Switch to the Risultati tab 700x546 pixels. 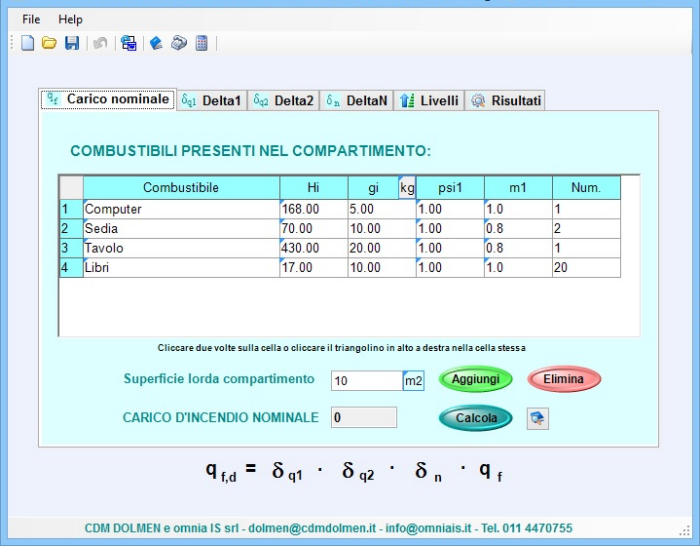coord(506,101)
